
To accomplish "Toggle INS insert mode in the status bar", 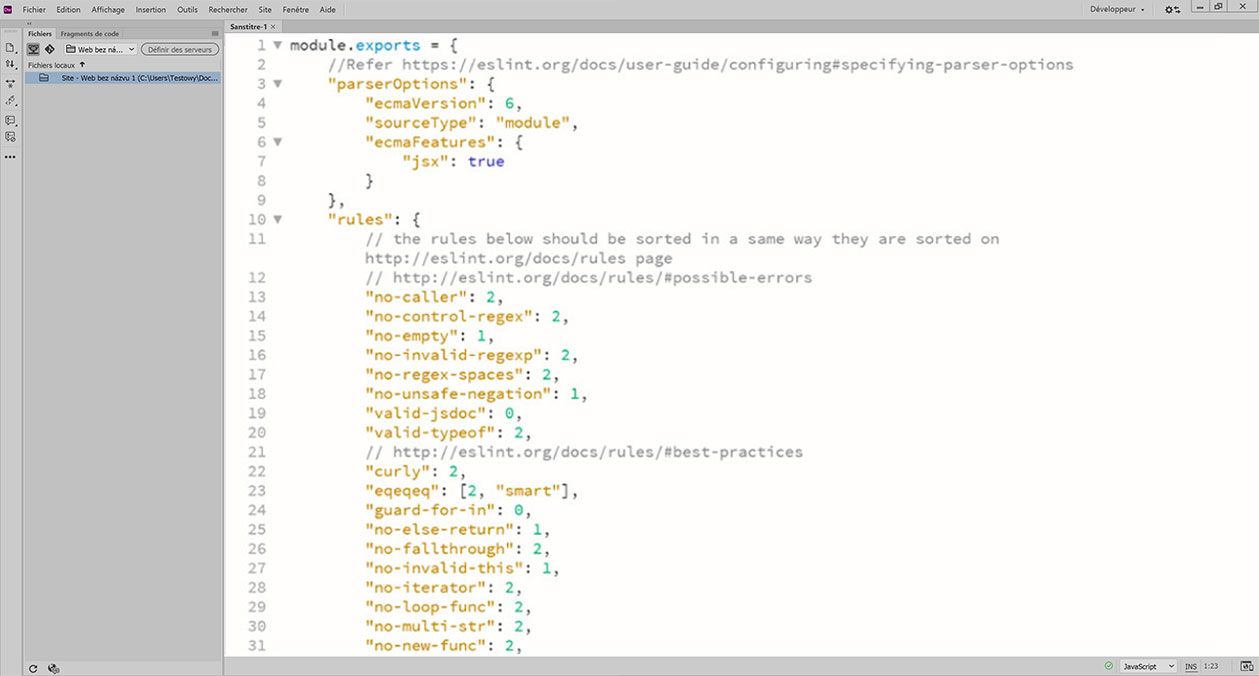I will click(1191, 666).
